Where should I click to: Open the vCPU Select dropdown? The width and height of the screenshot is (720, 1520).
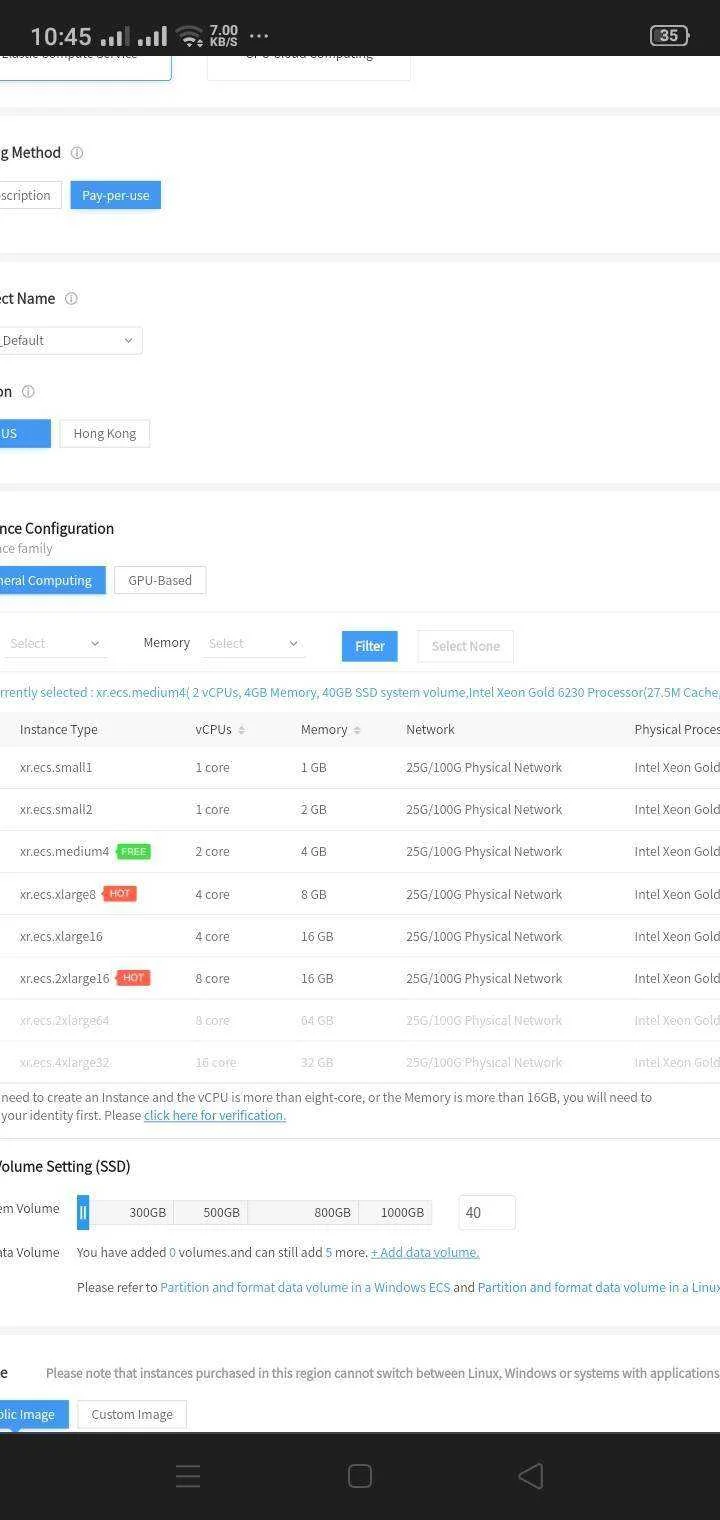(54, 643)
